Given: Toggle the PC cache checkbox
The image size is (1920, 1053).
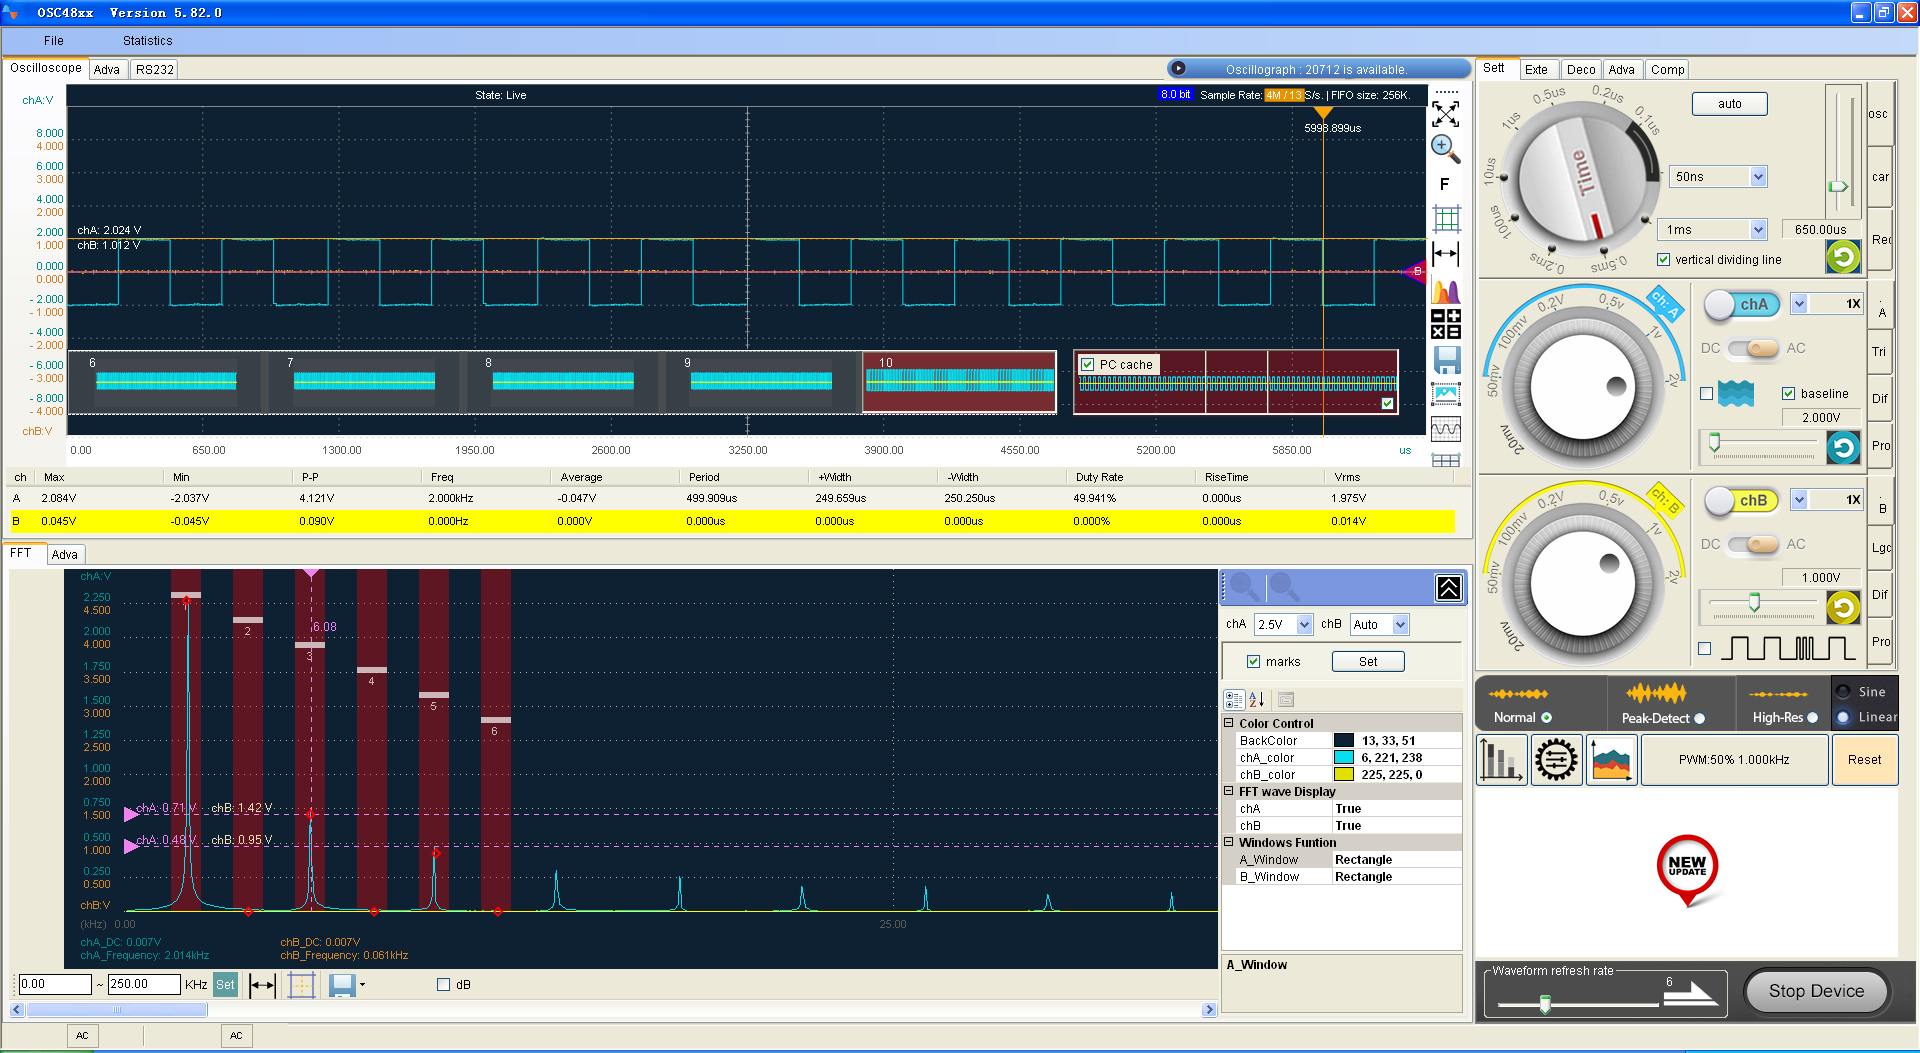Looking at the screenshot, I should 1088,365.
